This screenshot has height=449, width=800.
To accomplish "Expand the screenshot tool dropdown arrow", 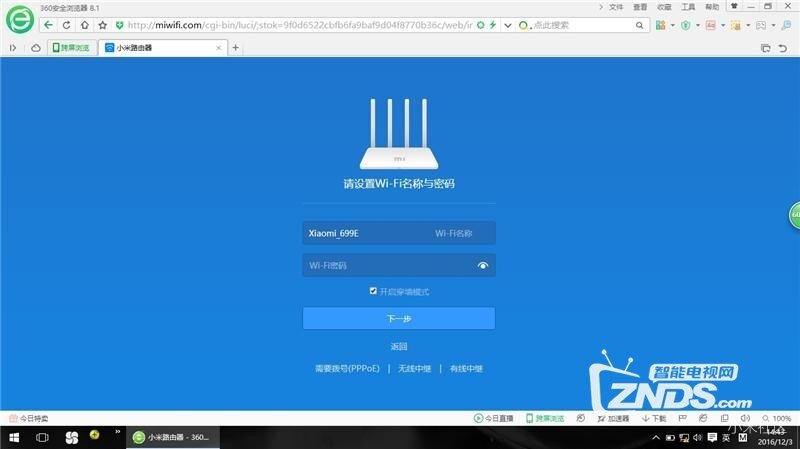I will coord(773,25).
